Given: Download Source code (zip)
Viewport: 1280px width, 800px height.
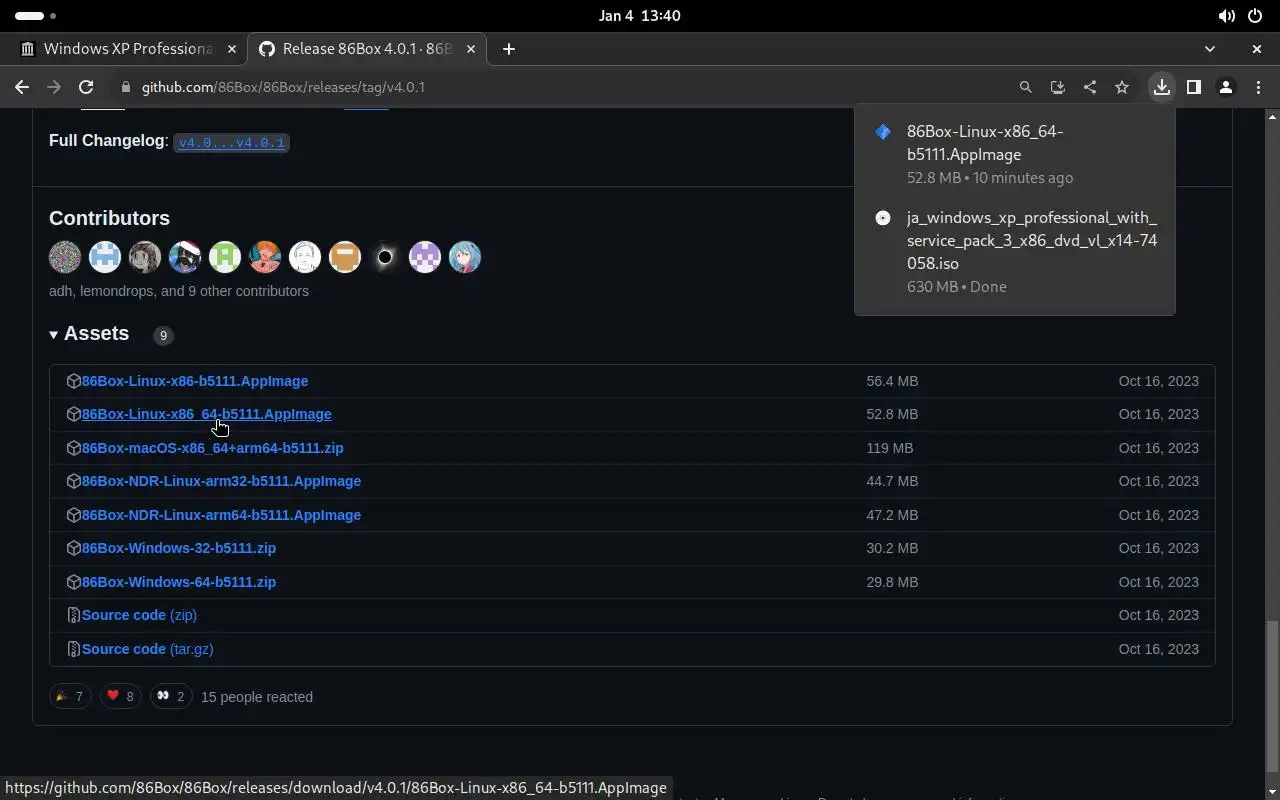Looking at the screenshot, I should (139, 615).
